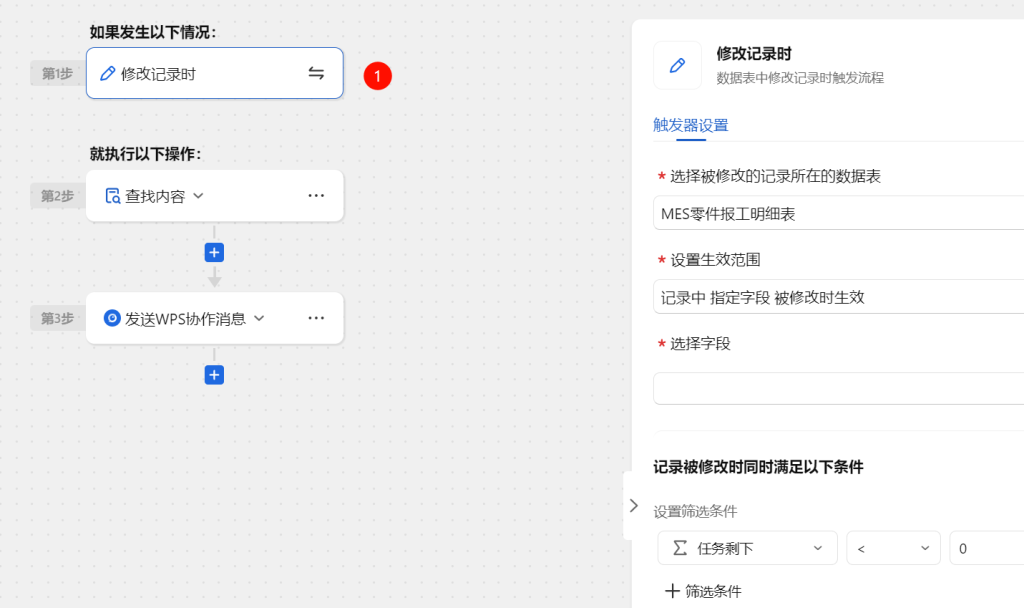Select the 修改记录时 trigger step card
The image size is (1024, 608).
(x=214, y=73)
